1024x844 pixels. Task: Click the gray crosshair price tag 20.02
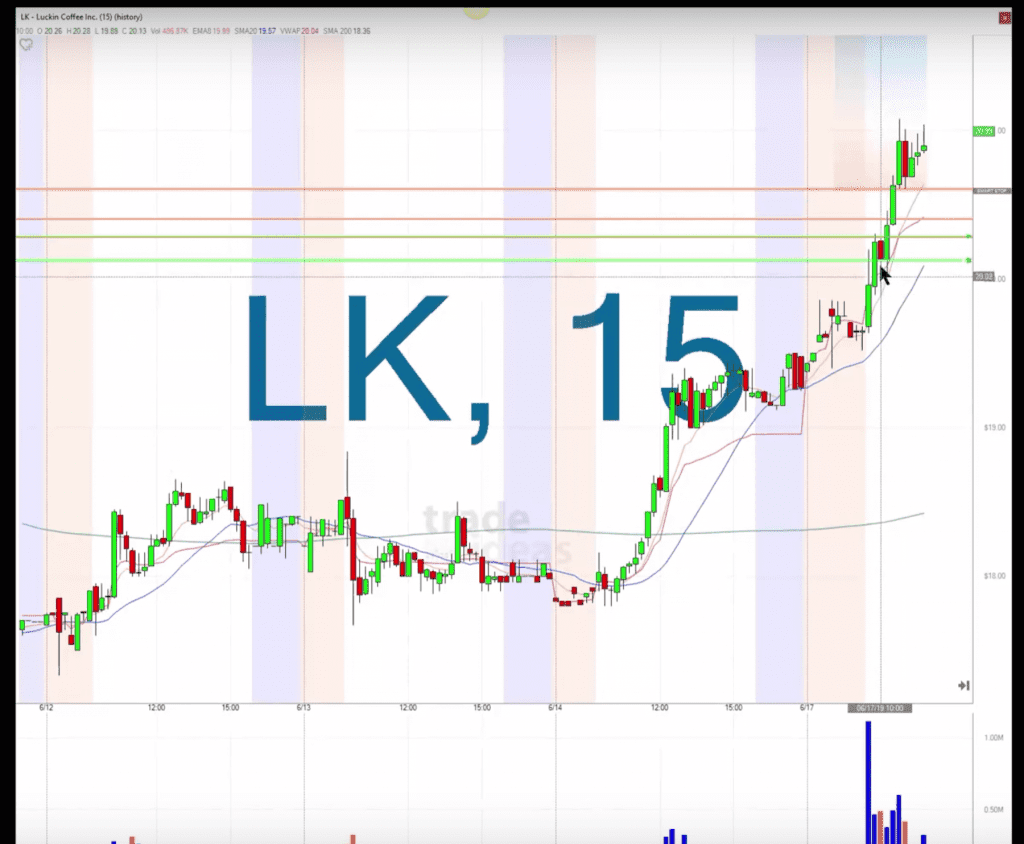pyautogui.click(x=984, y=277)
